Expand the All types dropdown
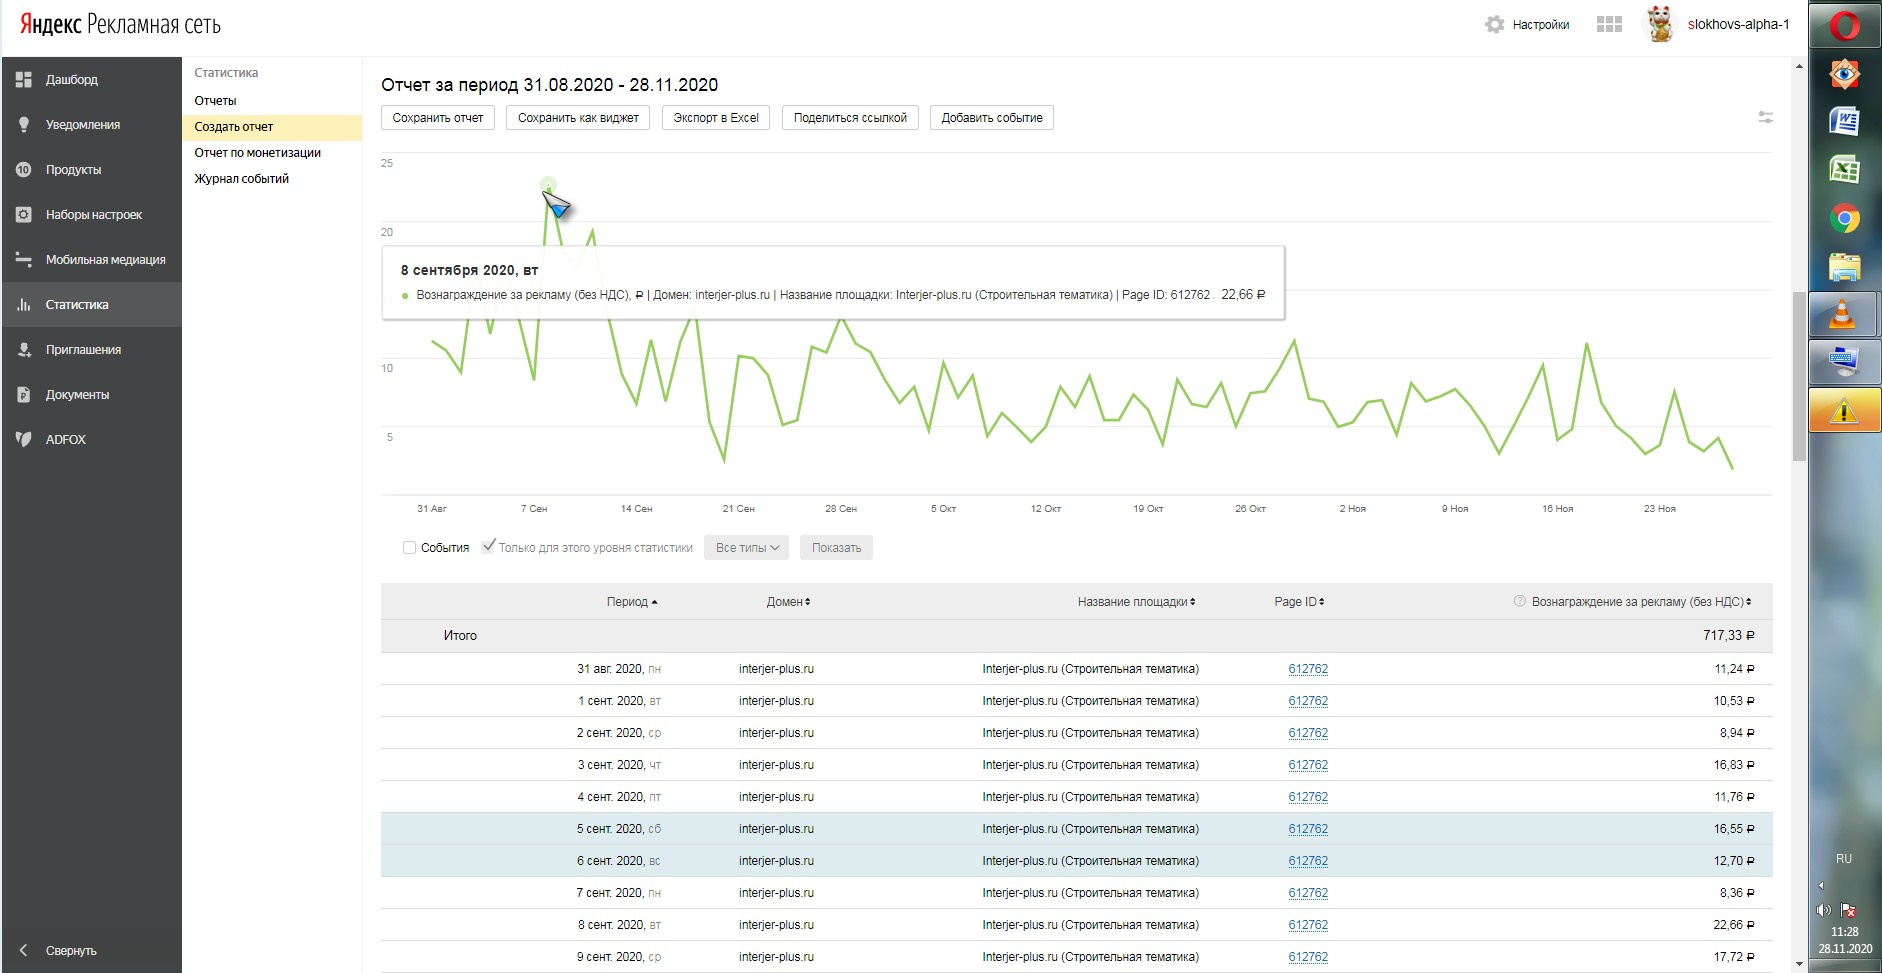The width and height of the screenshot is (1882, 973). [746, 548]
